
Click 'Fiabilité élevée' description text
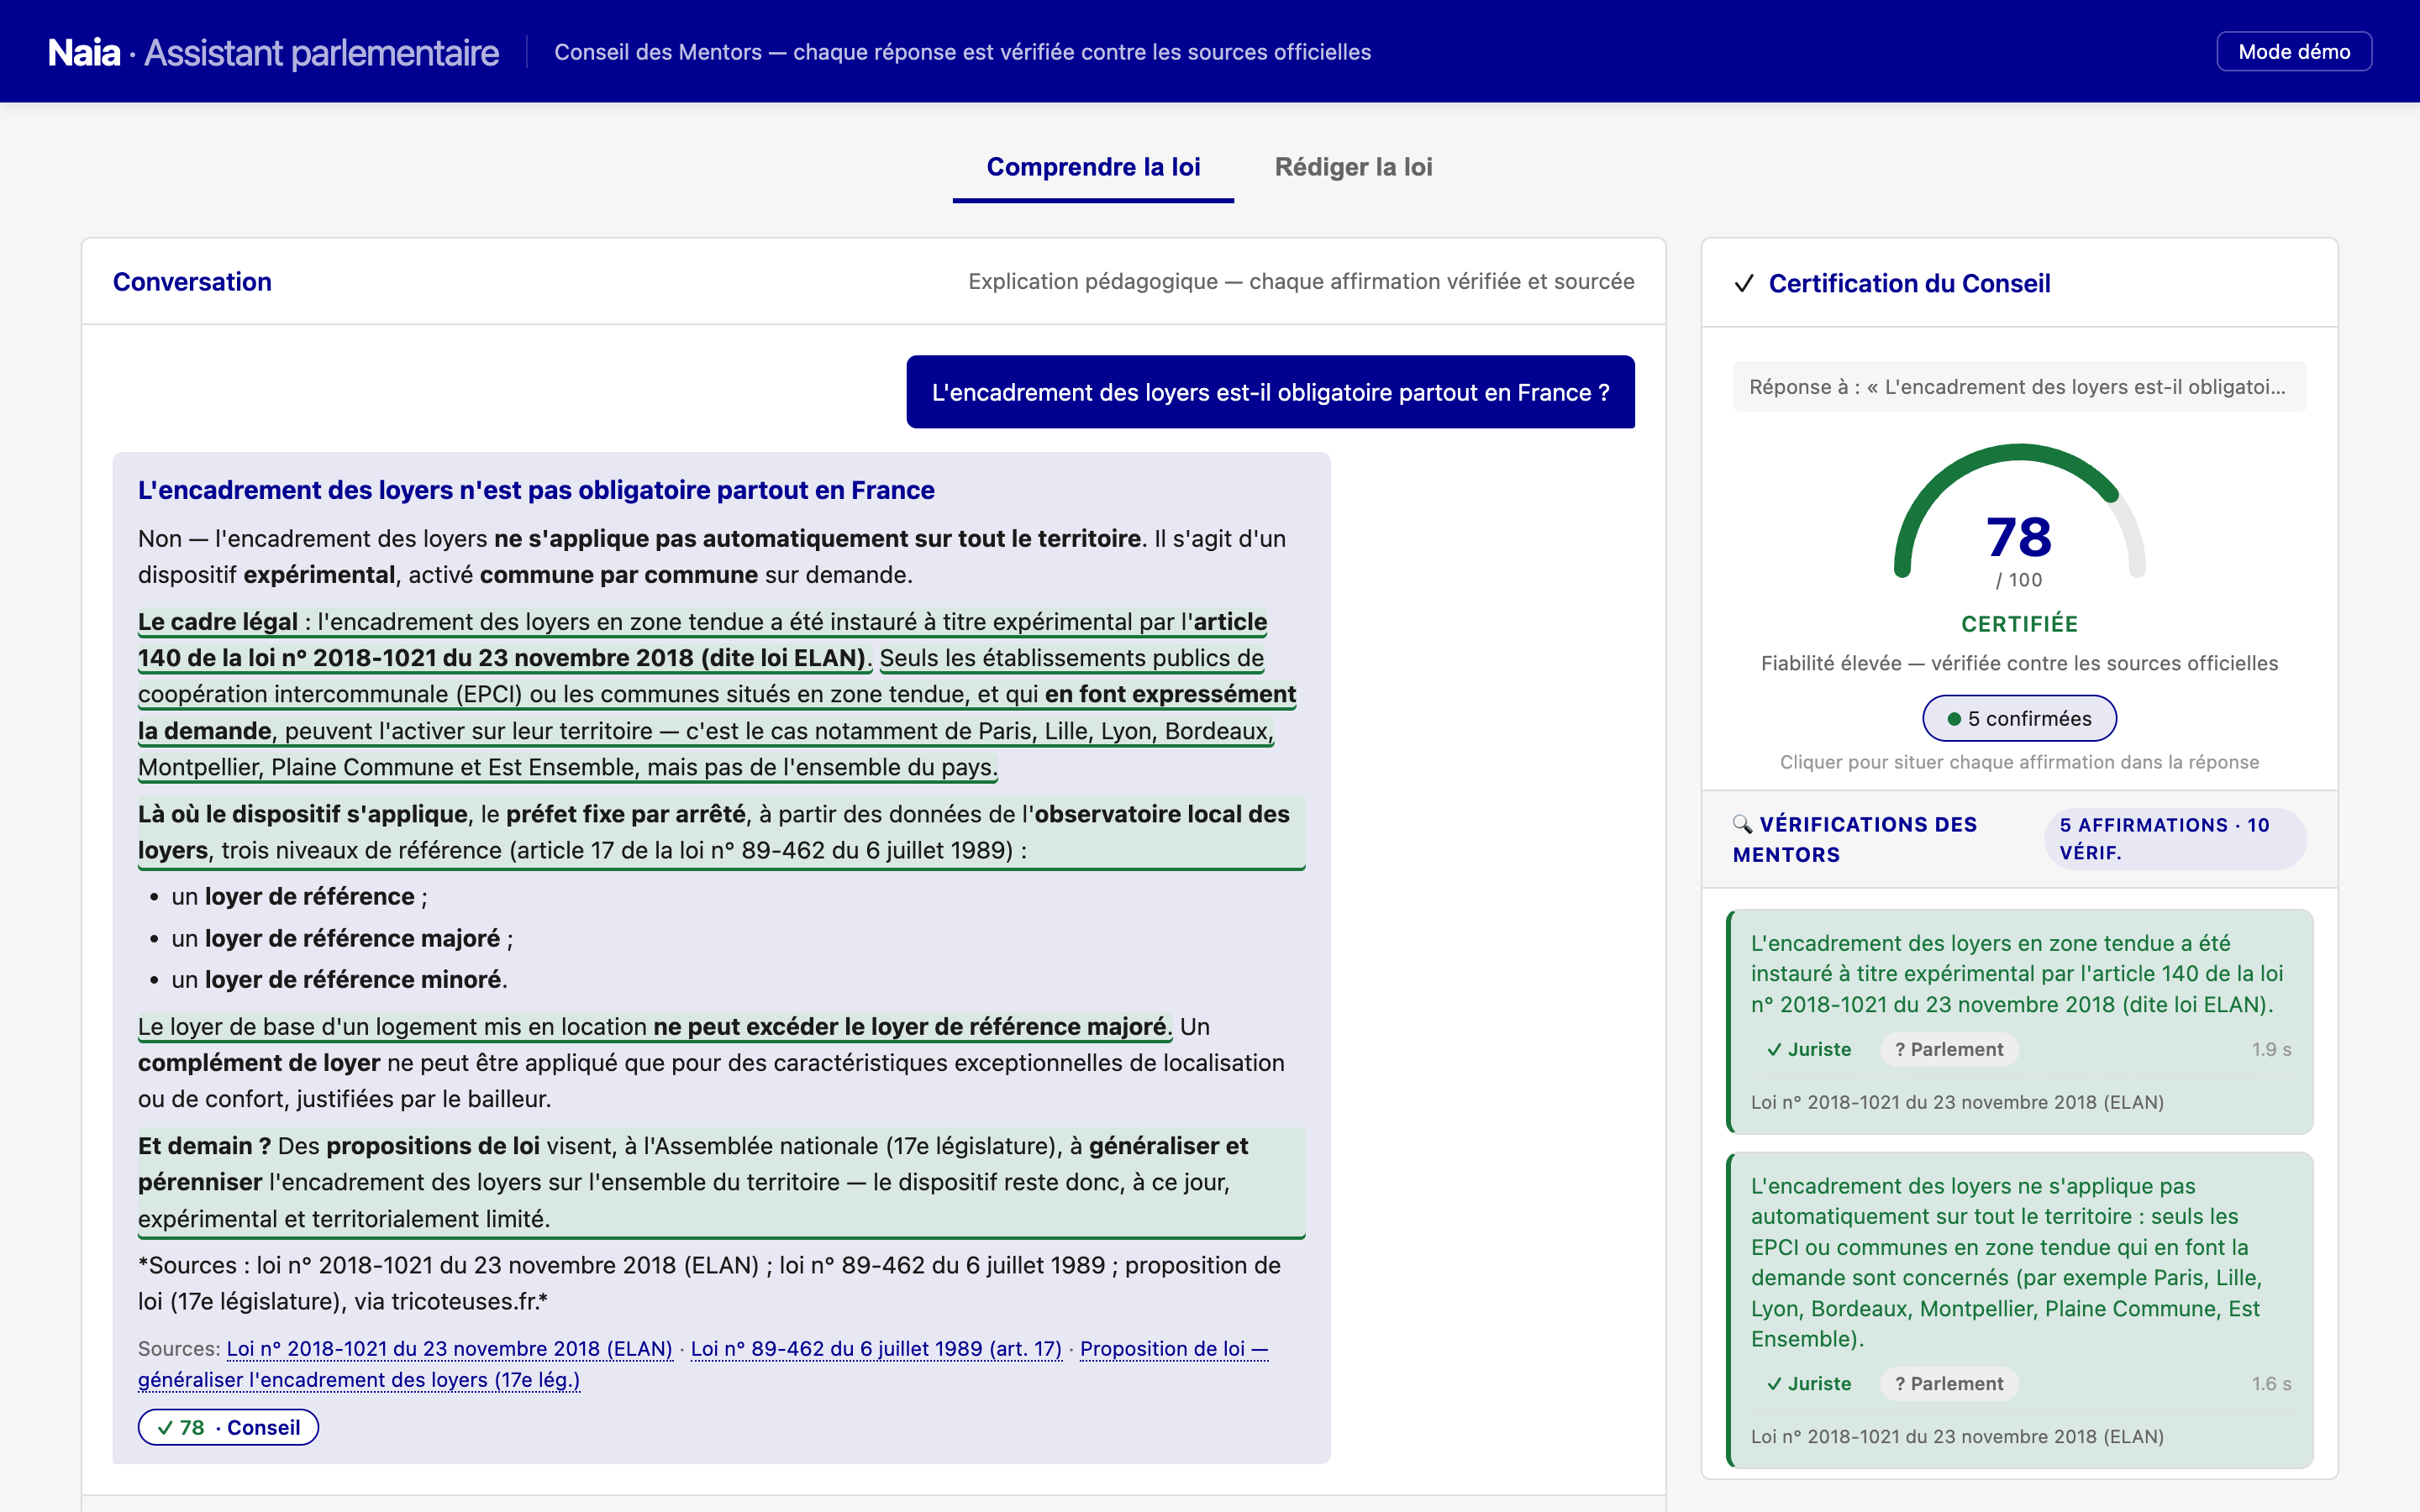click(x=2019, y=663)
